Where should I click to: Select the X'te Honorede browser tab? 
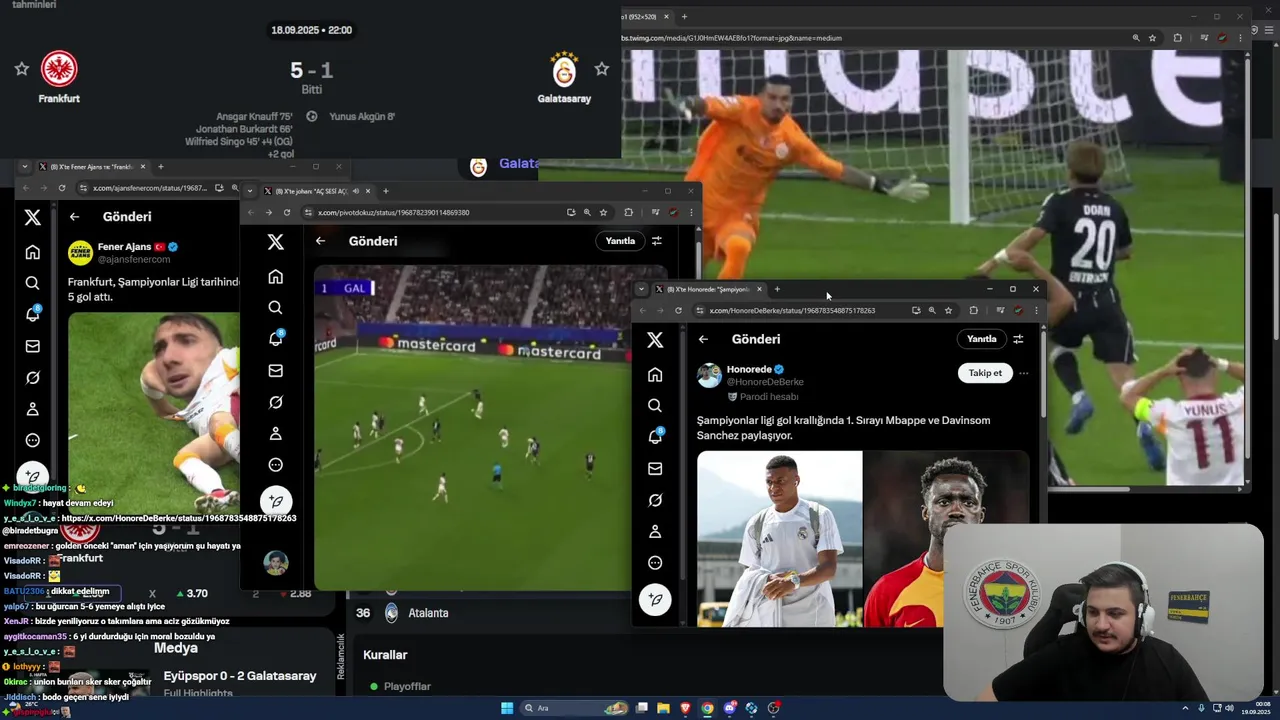click(707, 289)
